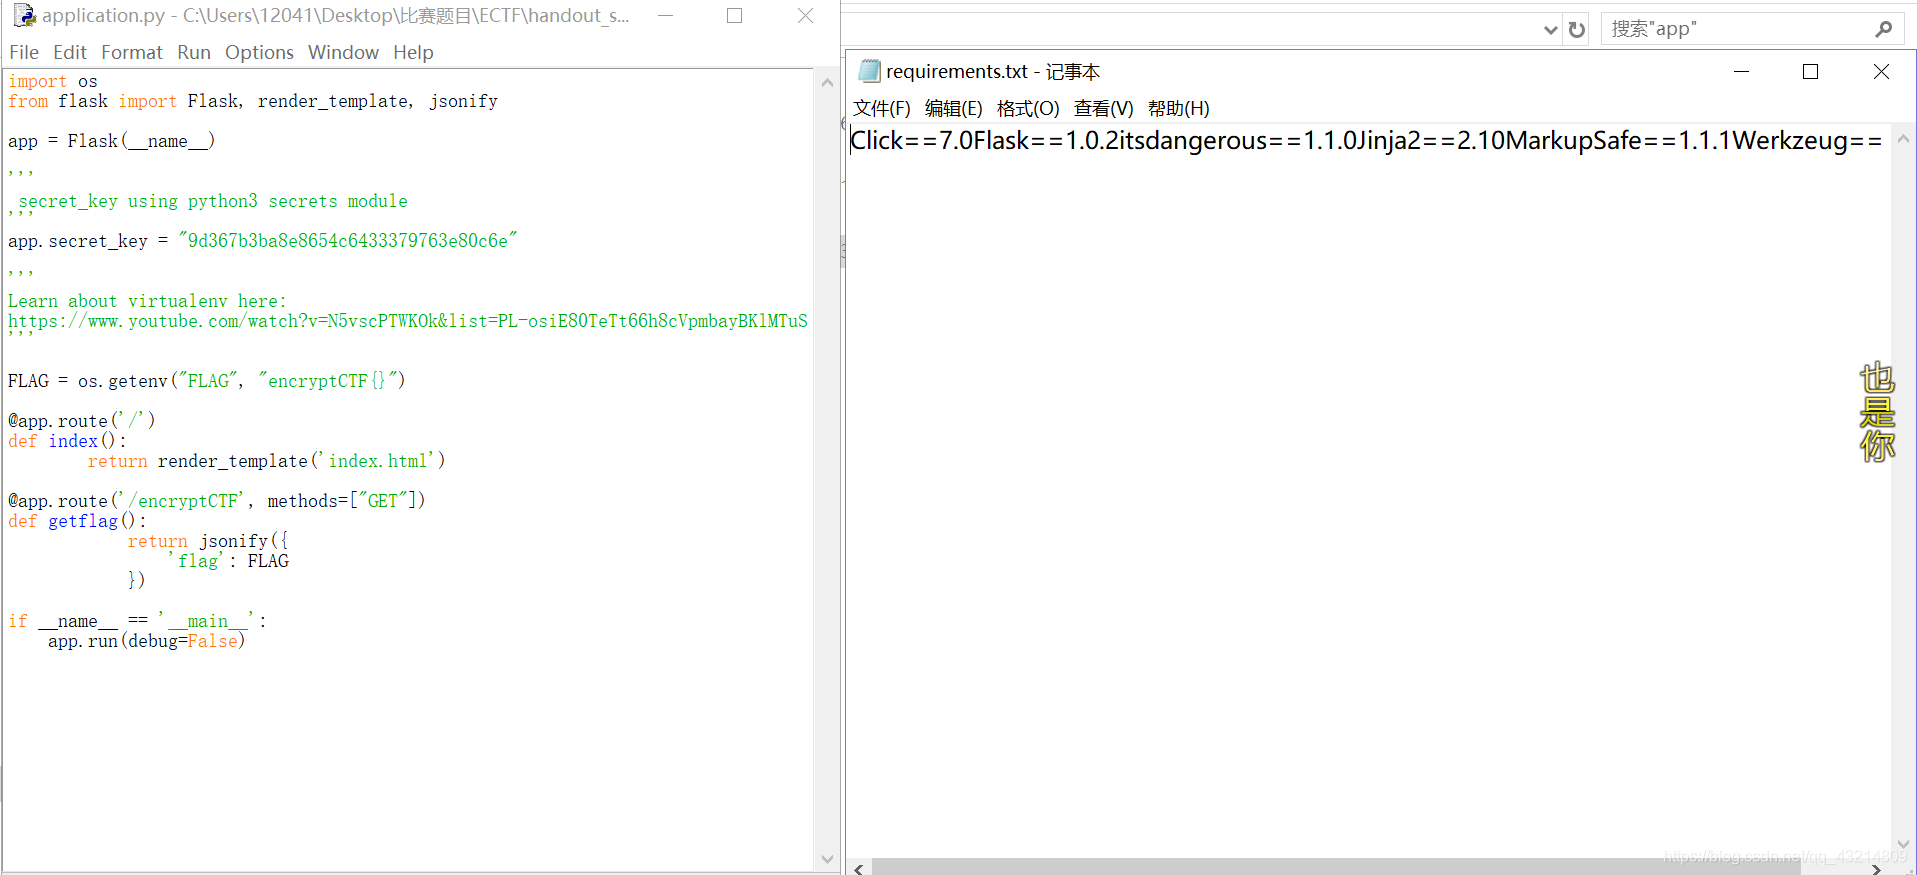
Task: Click "itsdangerous==1.1.0" text in Notepad
Action: pyautogui.click(x=1238, y=141)
